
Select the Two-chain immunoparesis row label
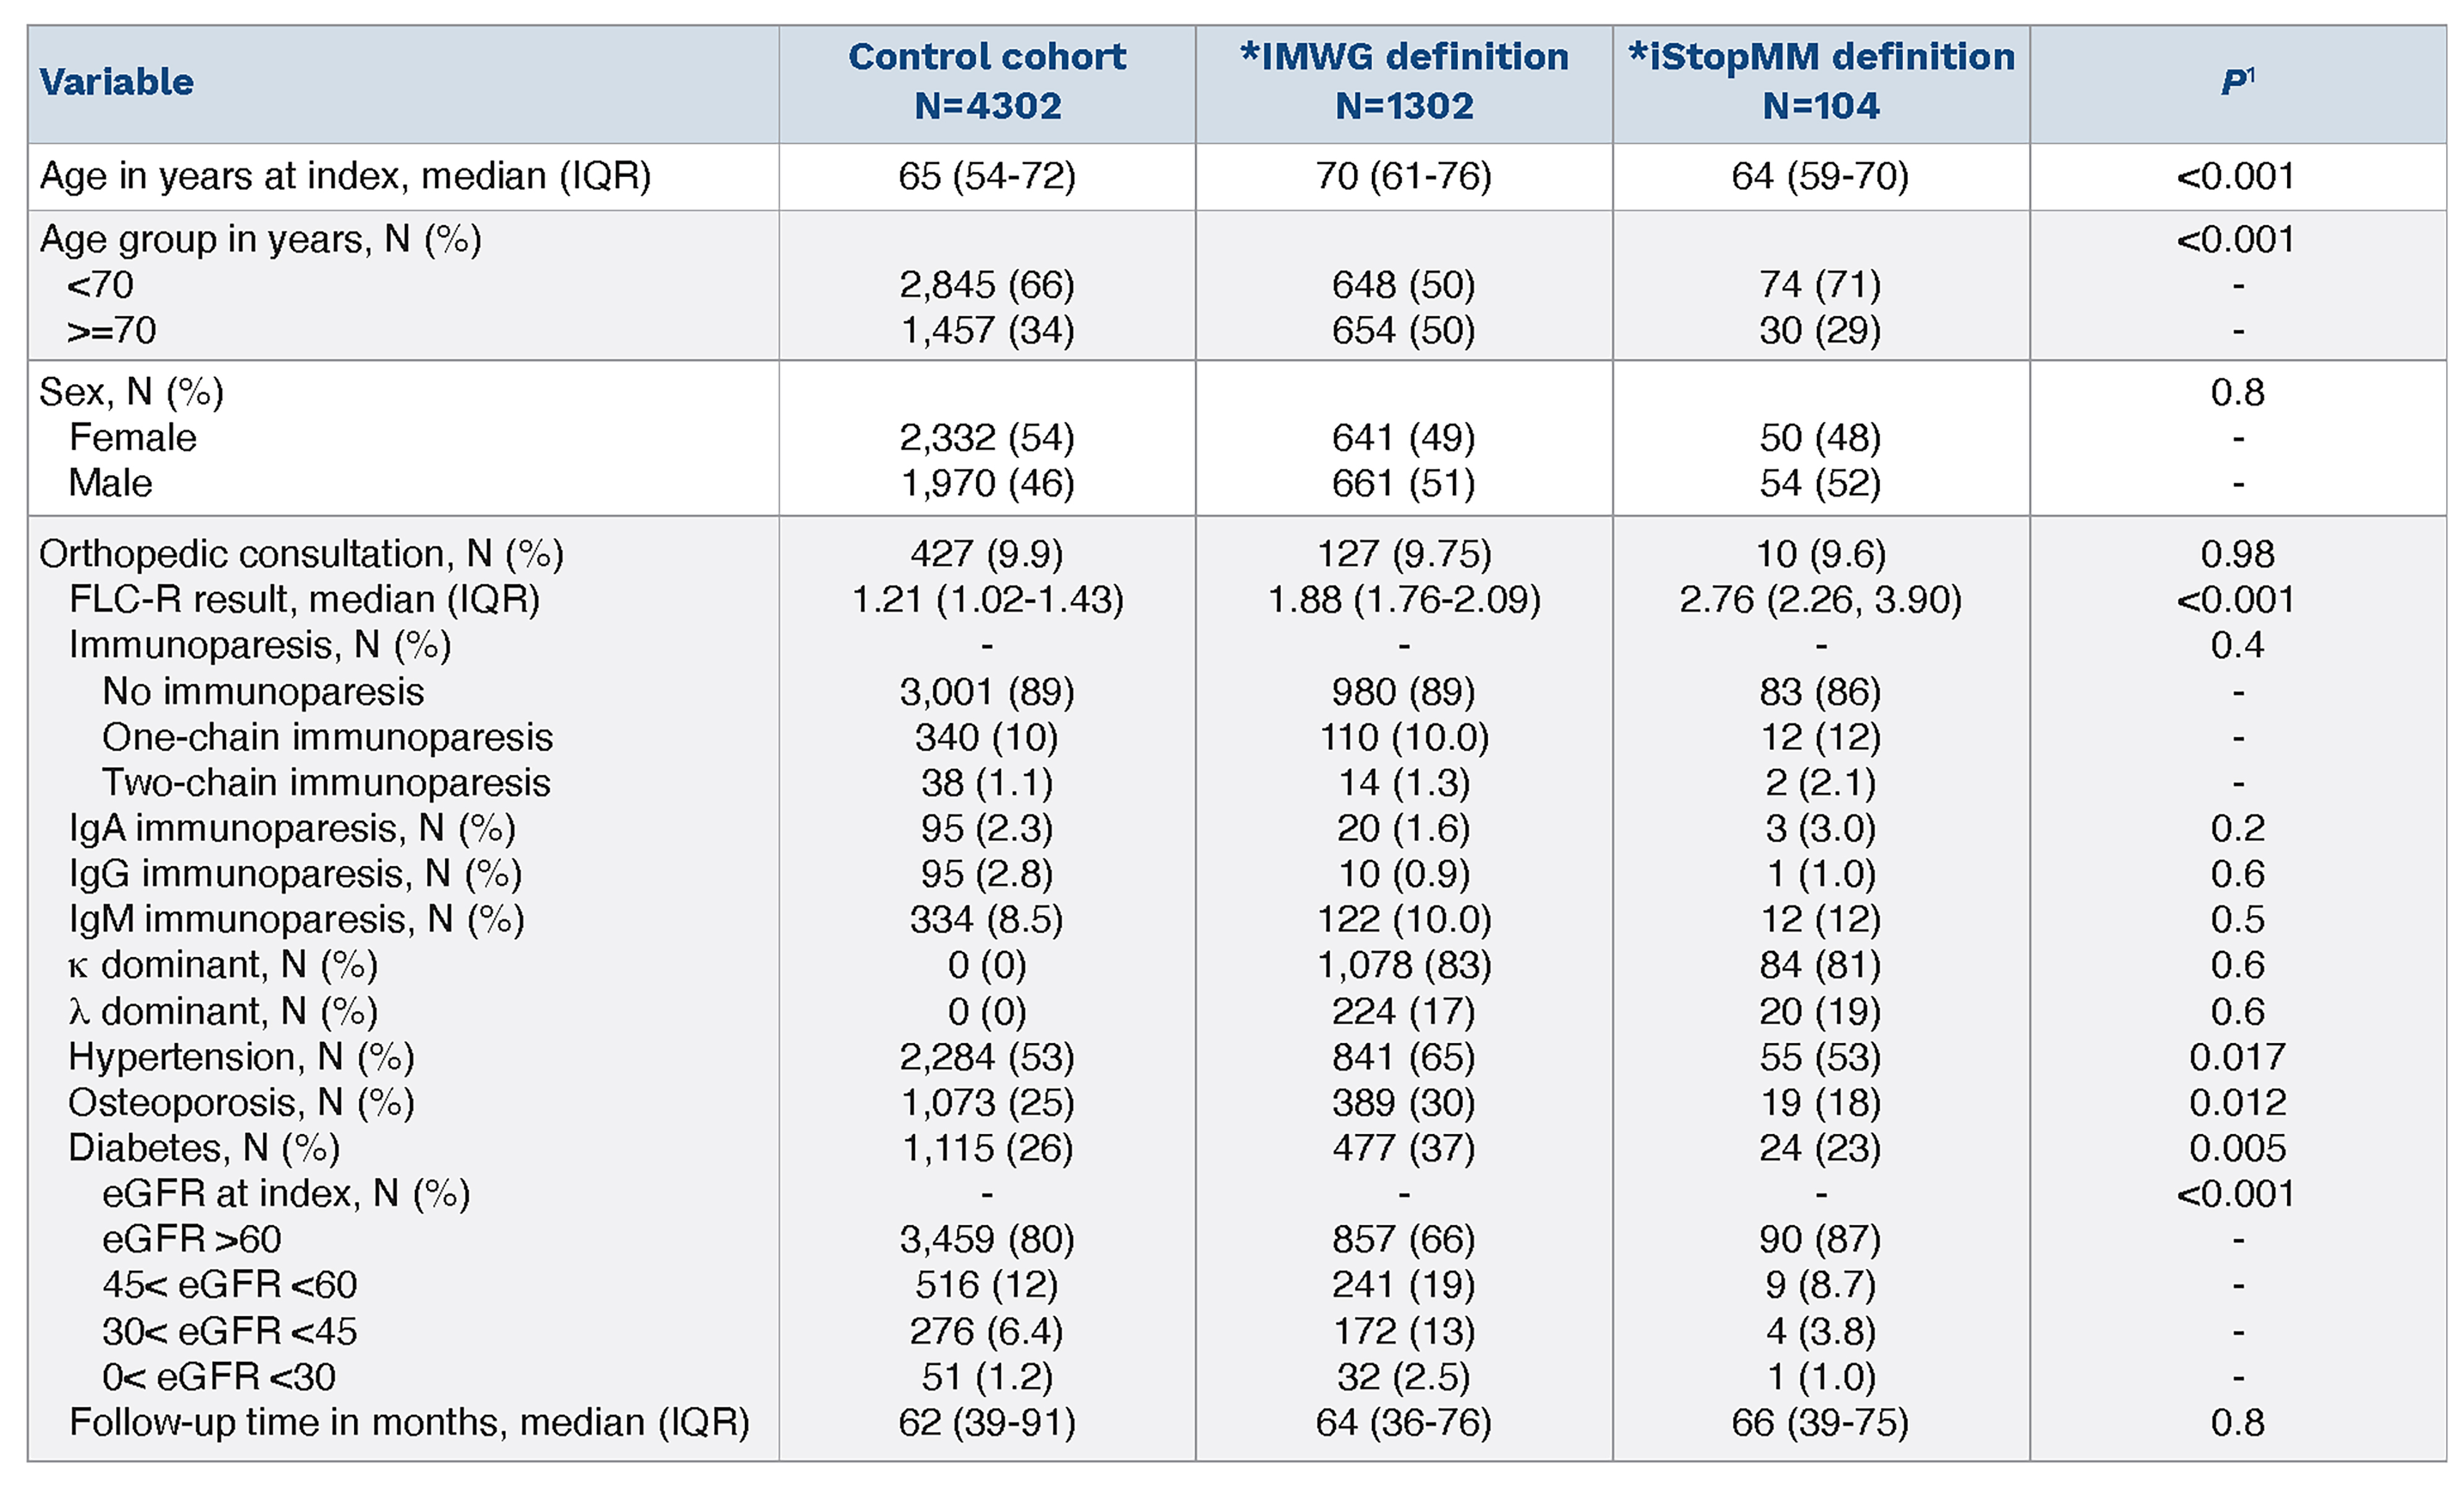326,783
